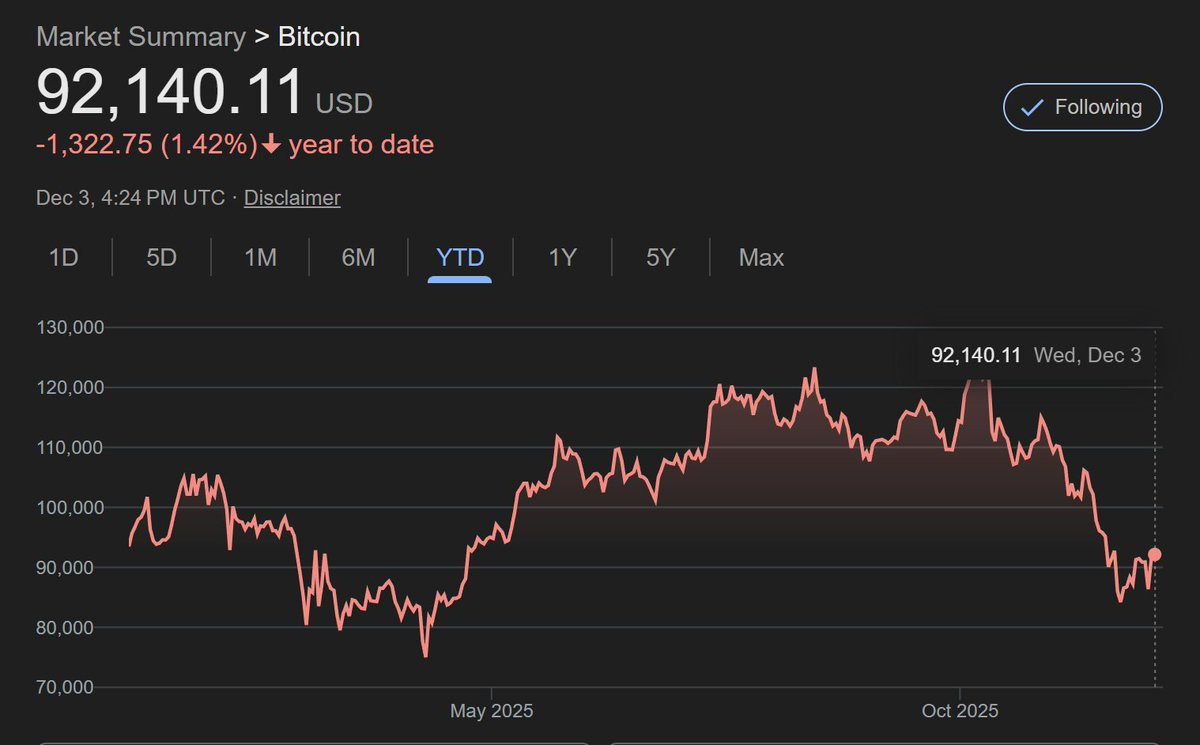The height and width of the screenshot is (745, 1200).
Task: Switch to the 5D range tab
Action: [x=161, y=258]
